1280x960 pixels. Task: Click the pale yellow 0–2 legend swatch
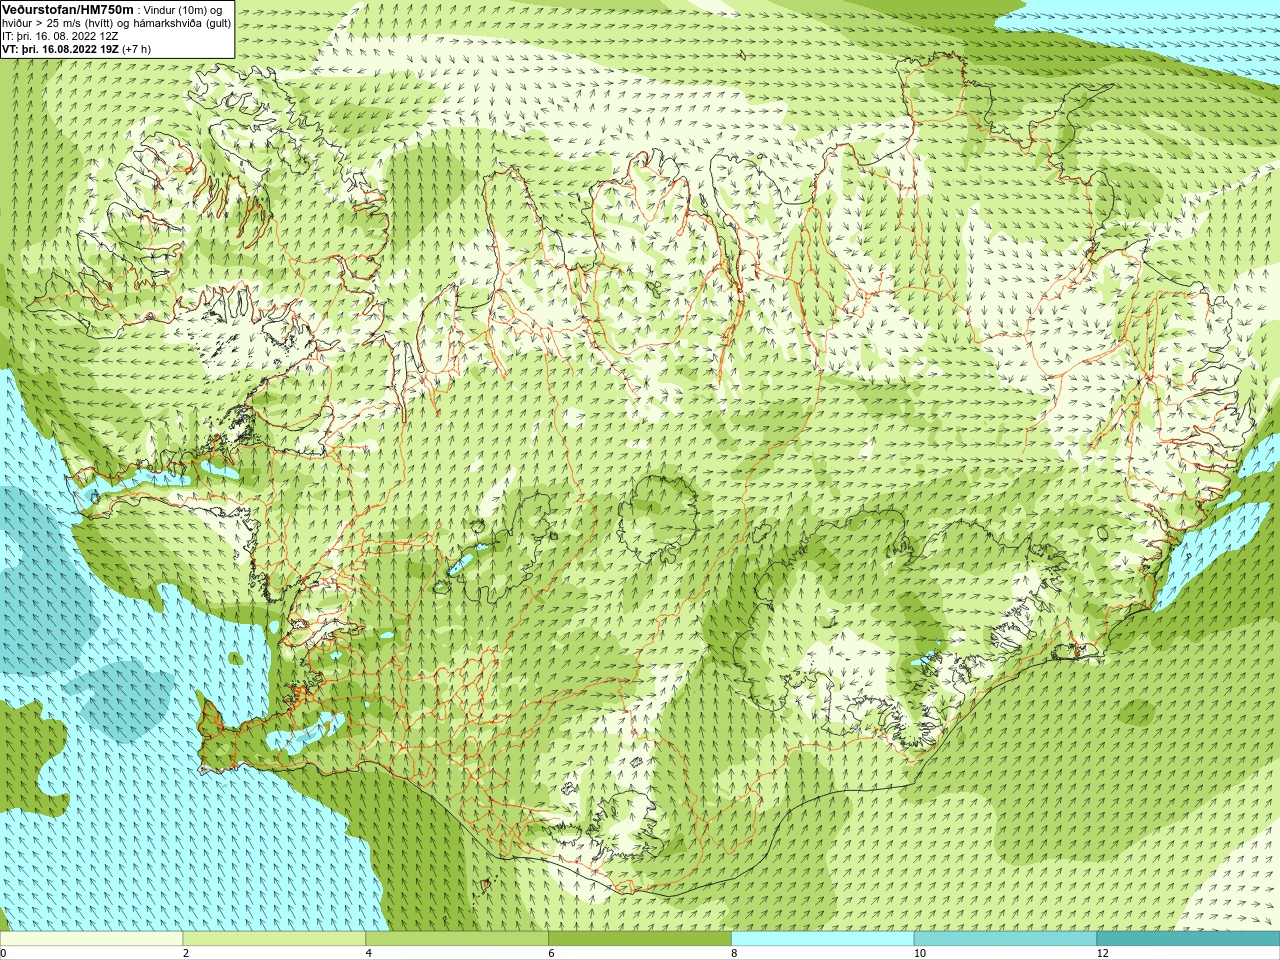point(91,939)
